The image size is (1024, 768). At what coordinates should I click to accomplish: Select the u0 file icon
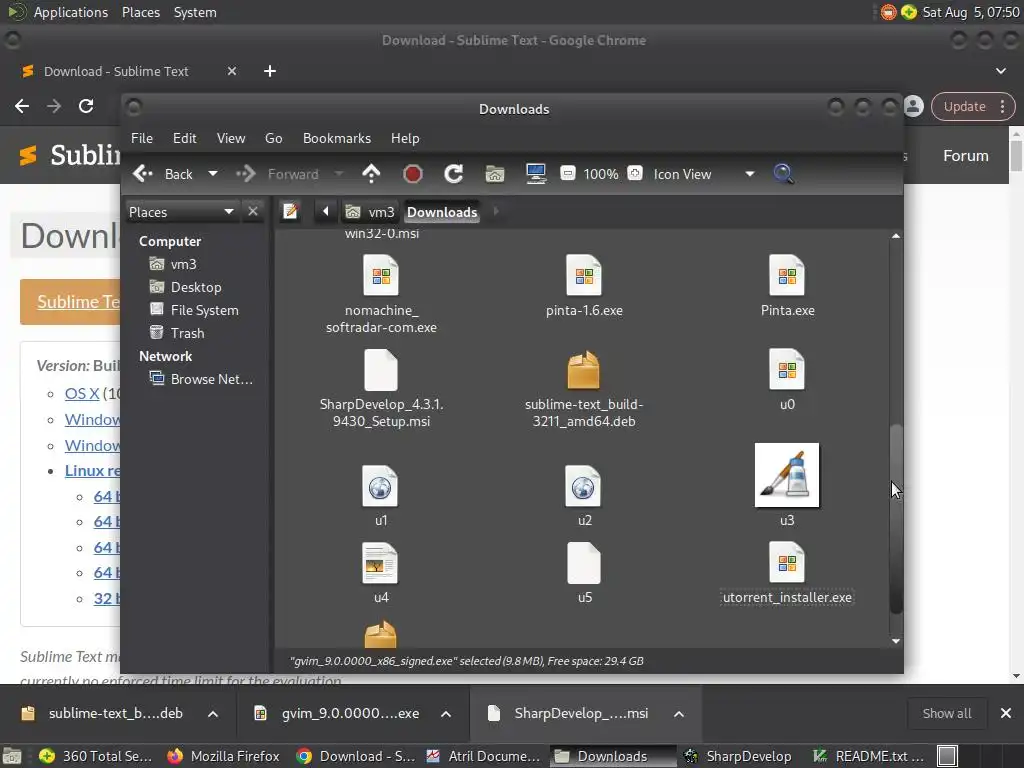[x=787, y=370]
